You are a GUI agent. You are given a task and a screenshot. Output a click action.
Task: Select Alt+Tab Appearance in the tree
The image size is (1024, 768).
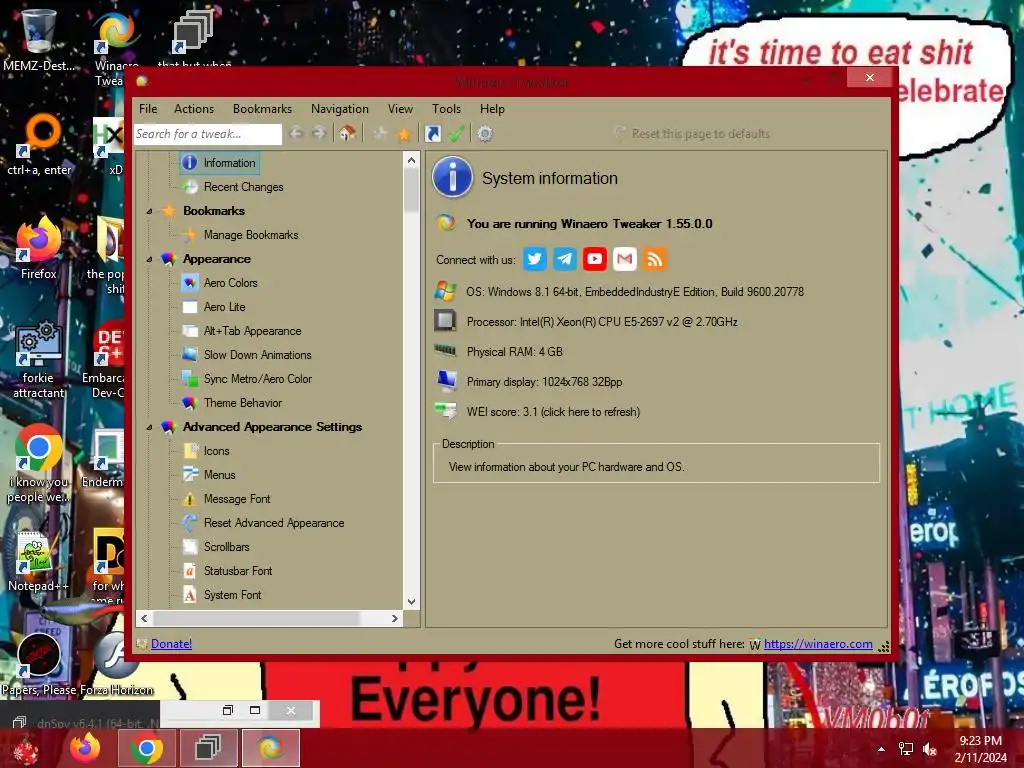coord(252,331)
